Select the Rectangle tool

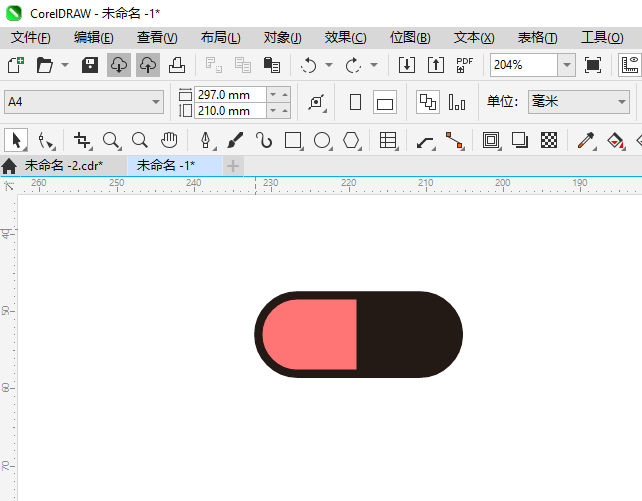(x=293, y=140)
